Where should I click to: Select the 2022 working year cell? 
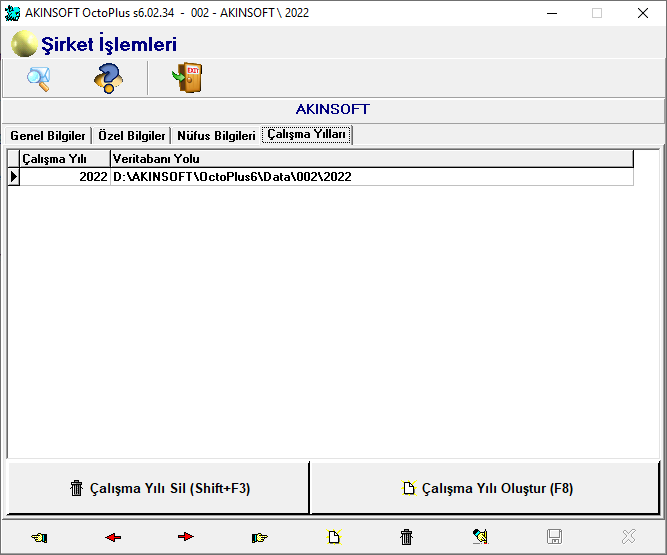coord(65,177)
